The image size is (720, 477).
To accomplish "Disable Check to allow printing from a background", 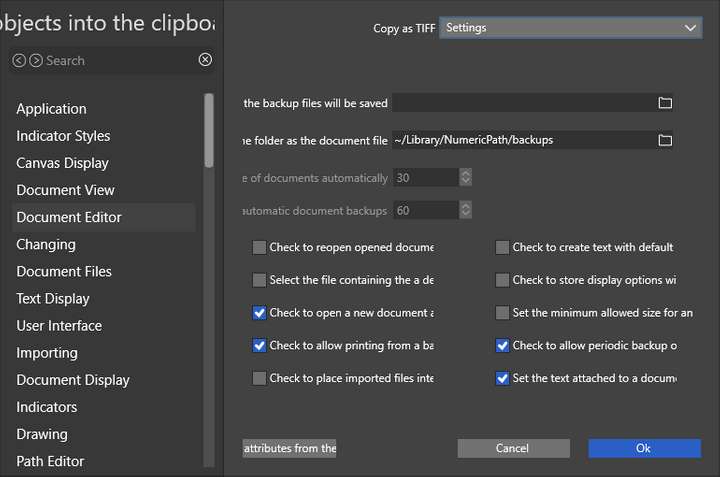I will click(259, 345).
